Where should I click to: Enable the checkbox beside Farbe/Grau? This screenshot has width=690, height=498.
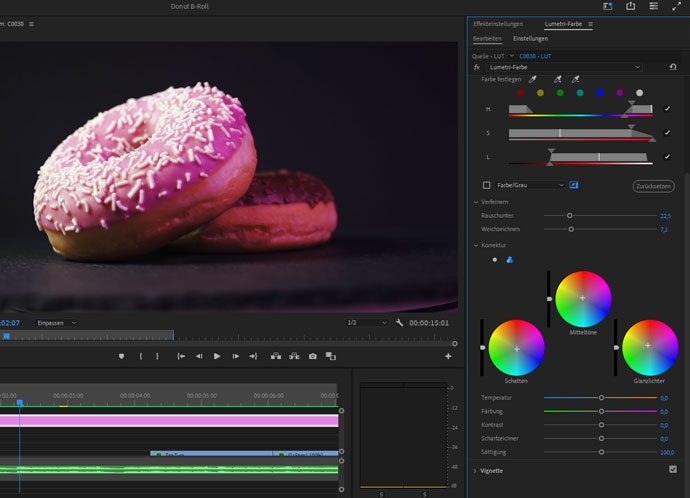[487, 185]
